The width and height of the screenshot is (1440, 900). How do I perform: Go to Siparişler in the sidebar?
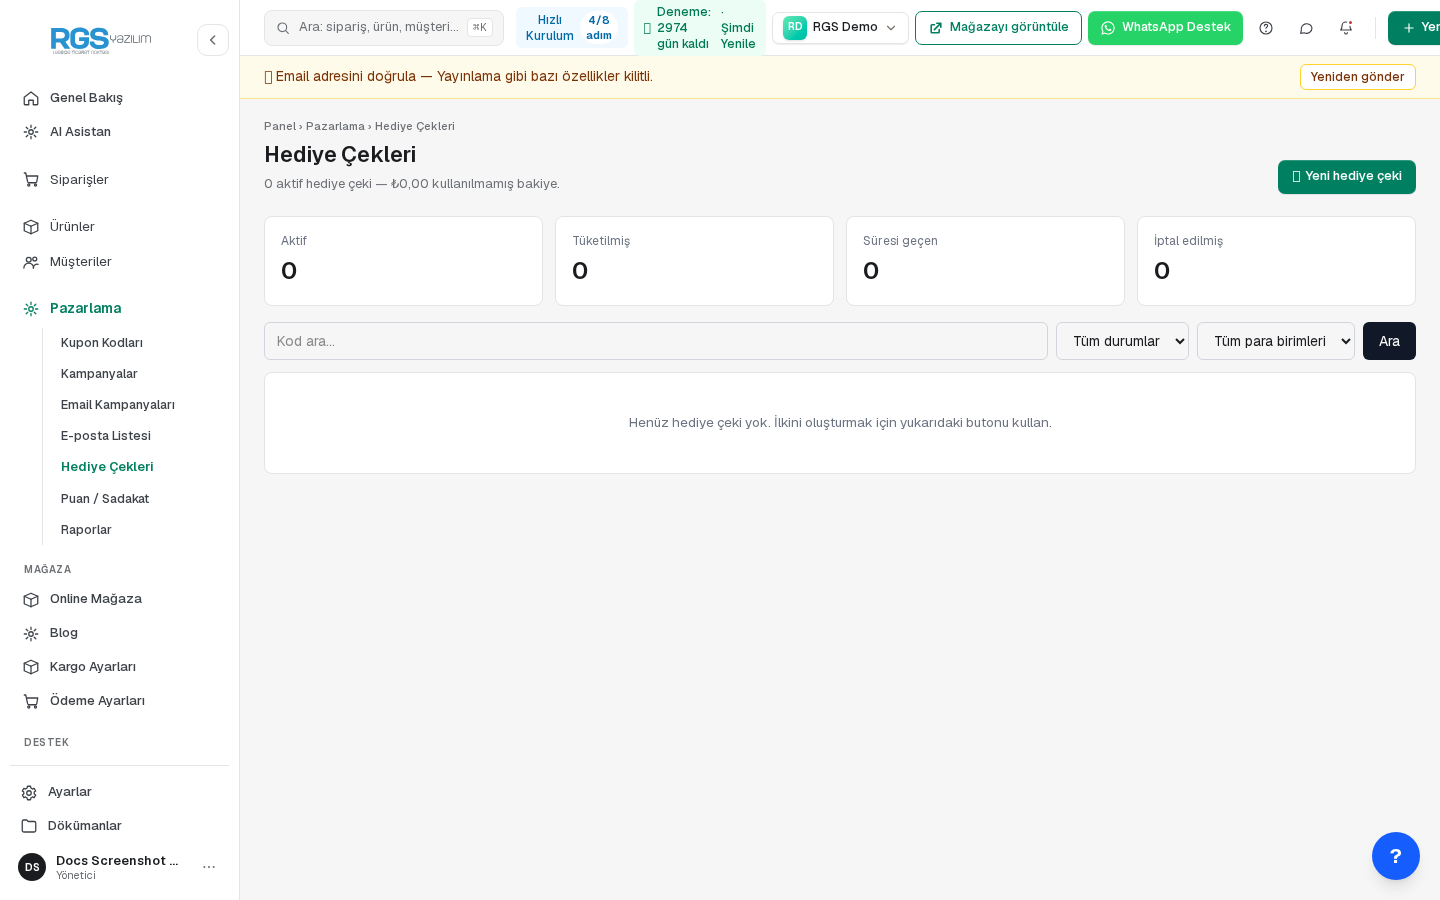[120, 180]
